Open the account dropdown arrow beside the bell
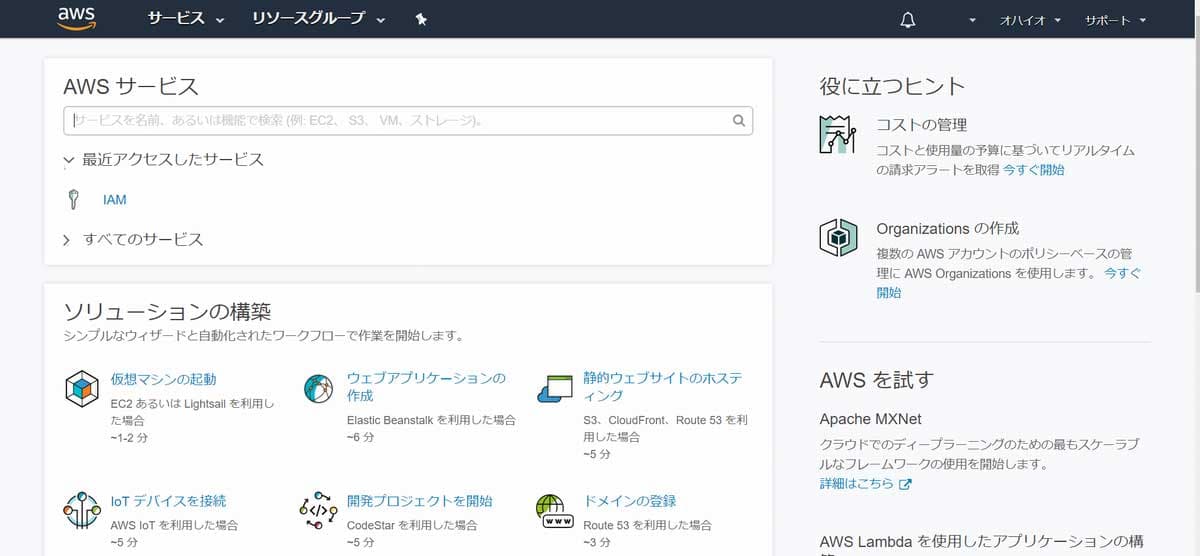The height and width of the screenshot is (556, 1200). (x=972, y=21)
